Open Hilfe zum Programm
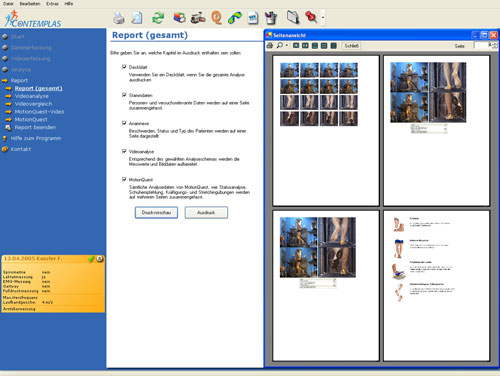 [x=36, y=138]
